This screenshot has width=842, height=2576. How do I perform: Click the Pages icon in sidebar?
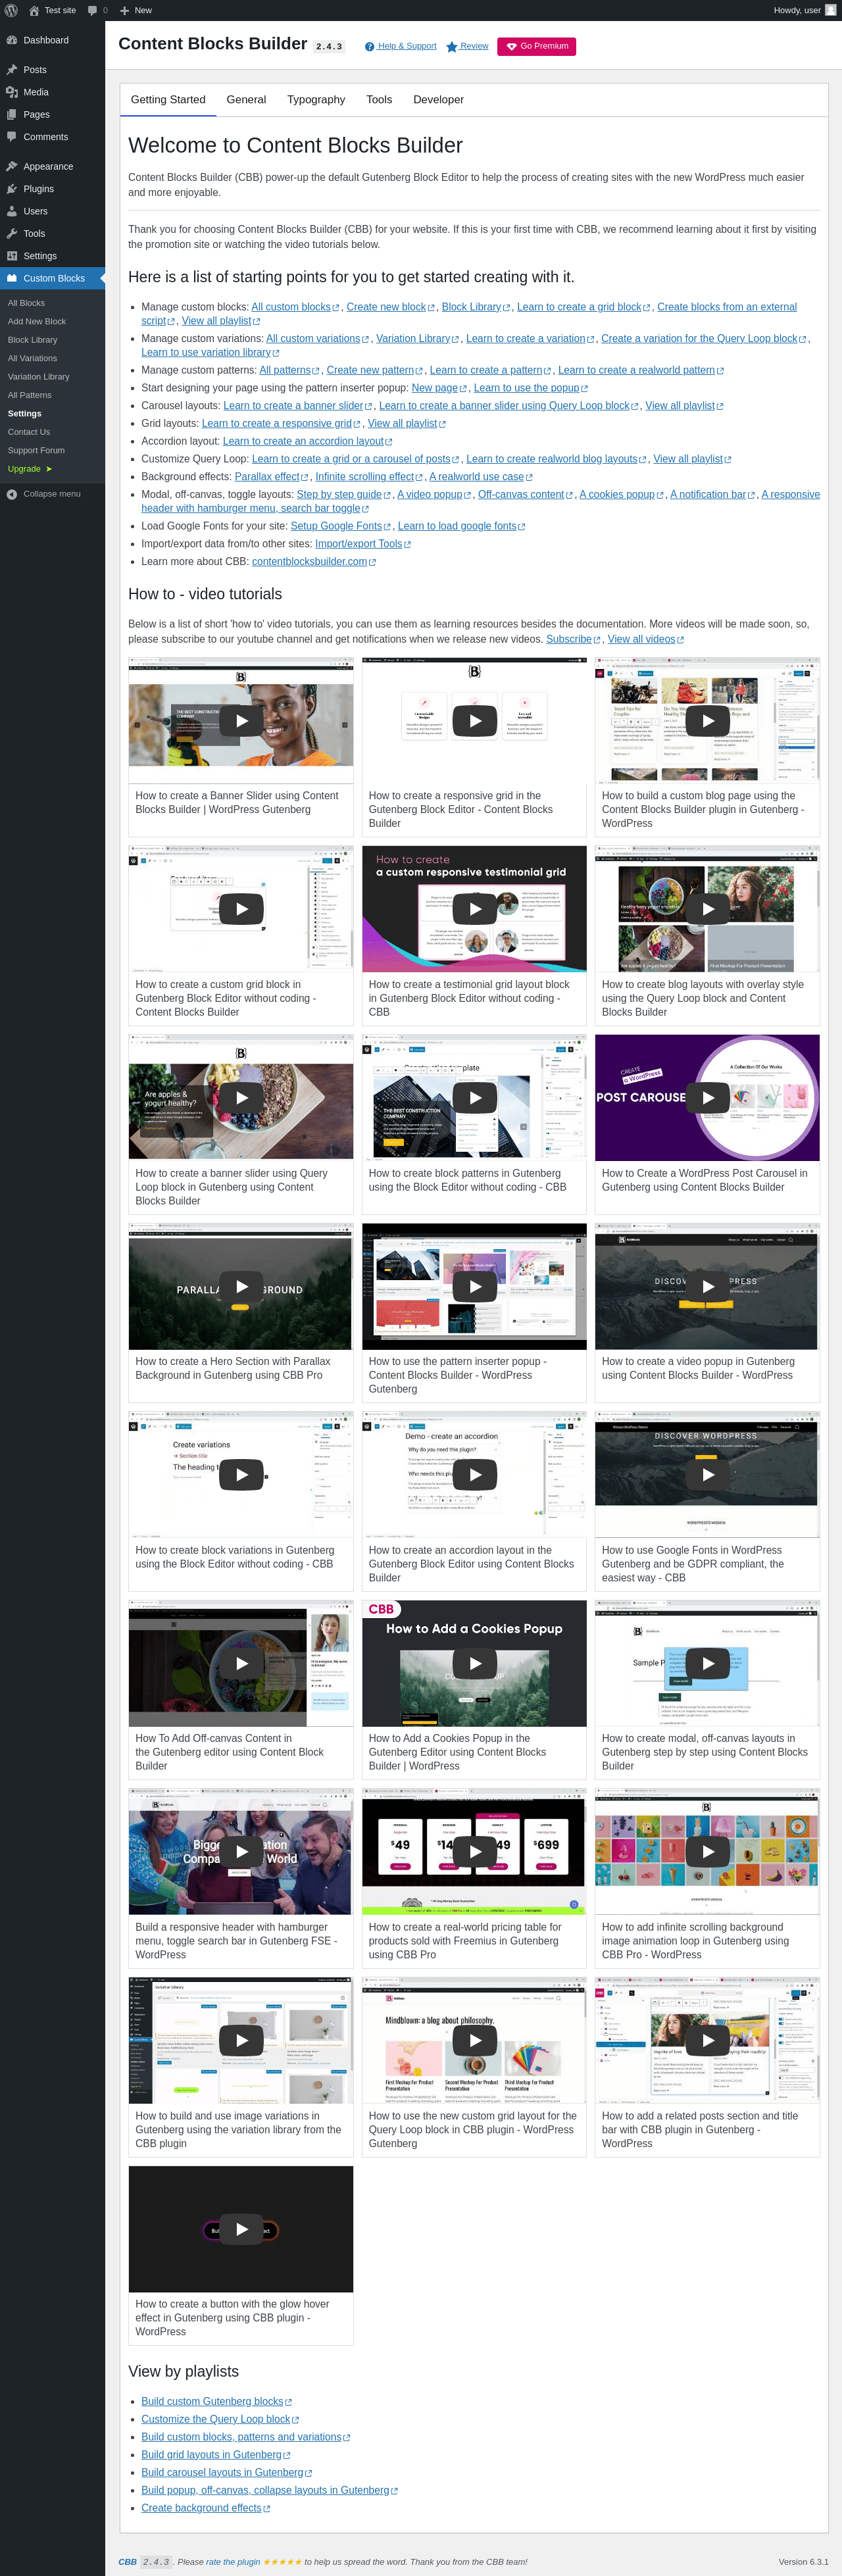tap(12, 114)
